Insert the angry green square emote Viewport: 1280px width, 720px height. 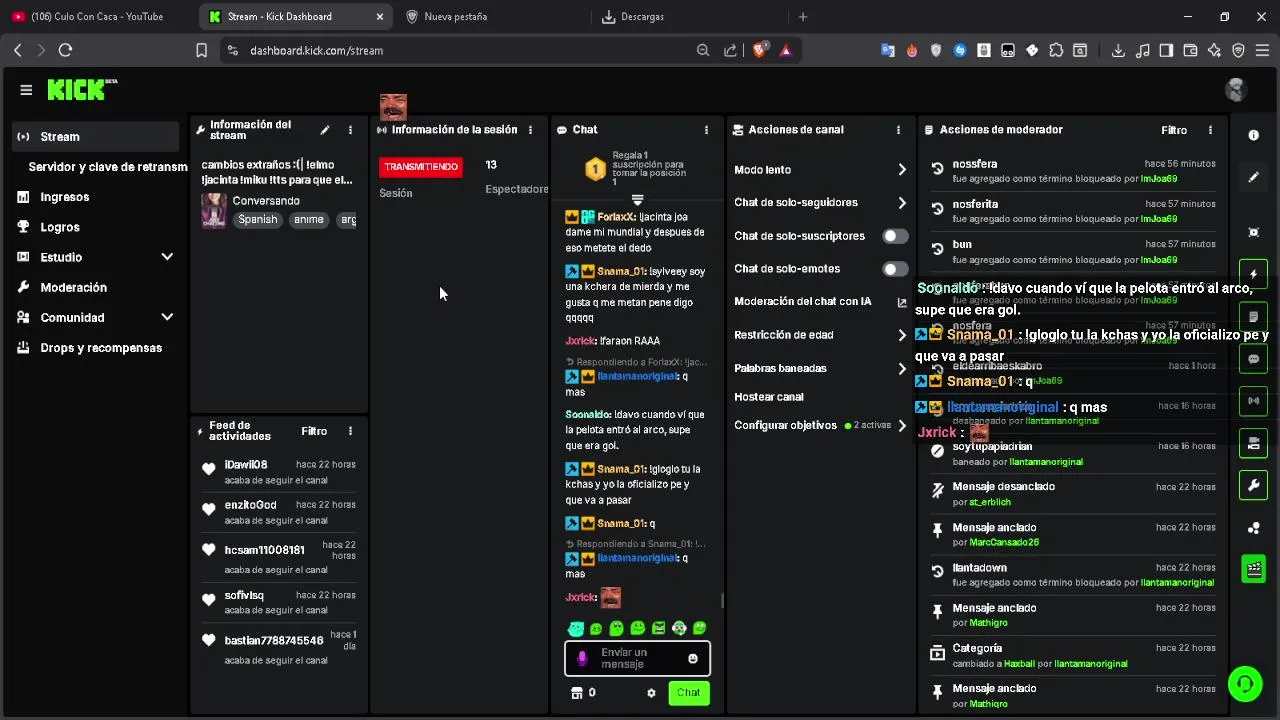click(659, 629)
